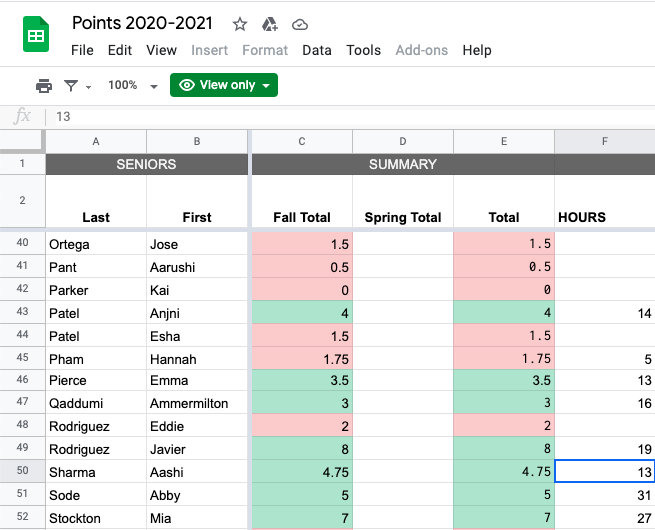Open the Data menu
The image size is (655, 530).
click(x=317, y=50)
